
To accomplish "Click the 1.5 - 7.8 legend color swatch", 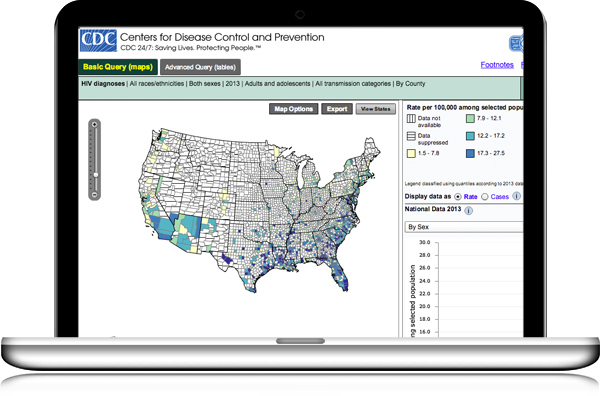I will 411,153.
